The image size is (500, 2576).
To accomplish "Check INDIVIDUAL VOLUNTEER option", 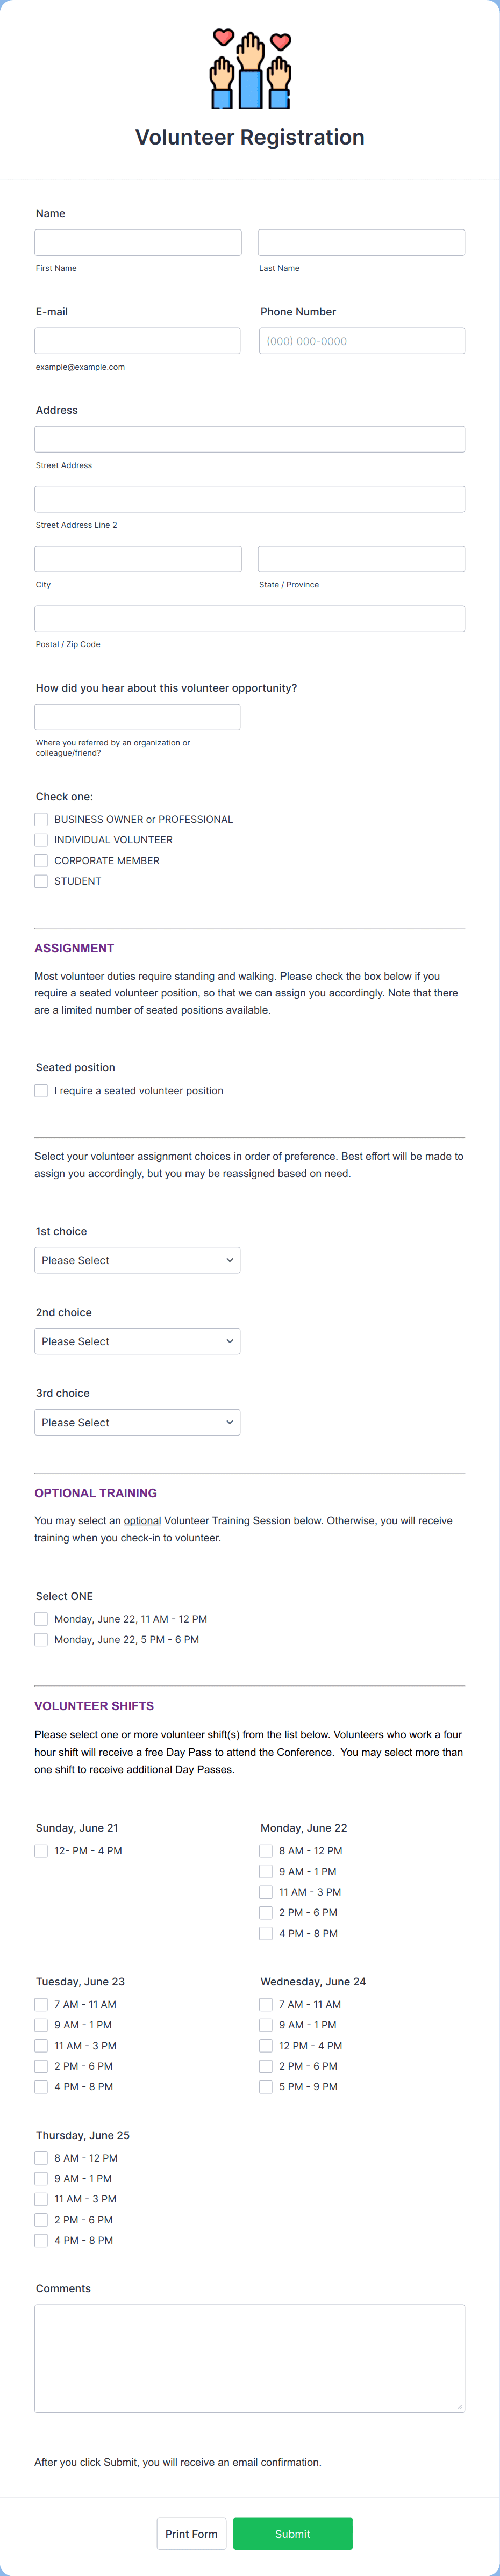I will (x=41, y=840).
